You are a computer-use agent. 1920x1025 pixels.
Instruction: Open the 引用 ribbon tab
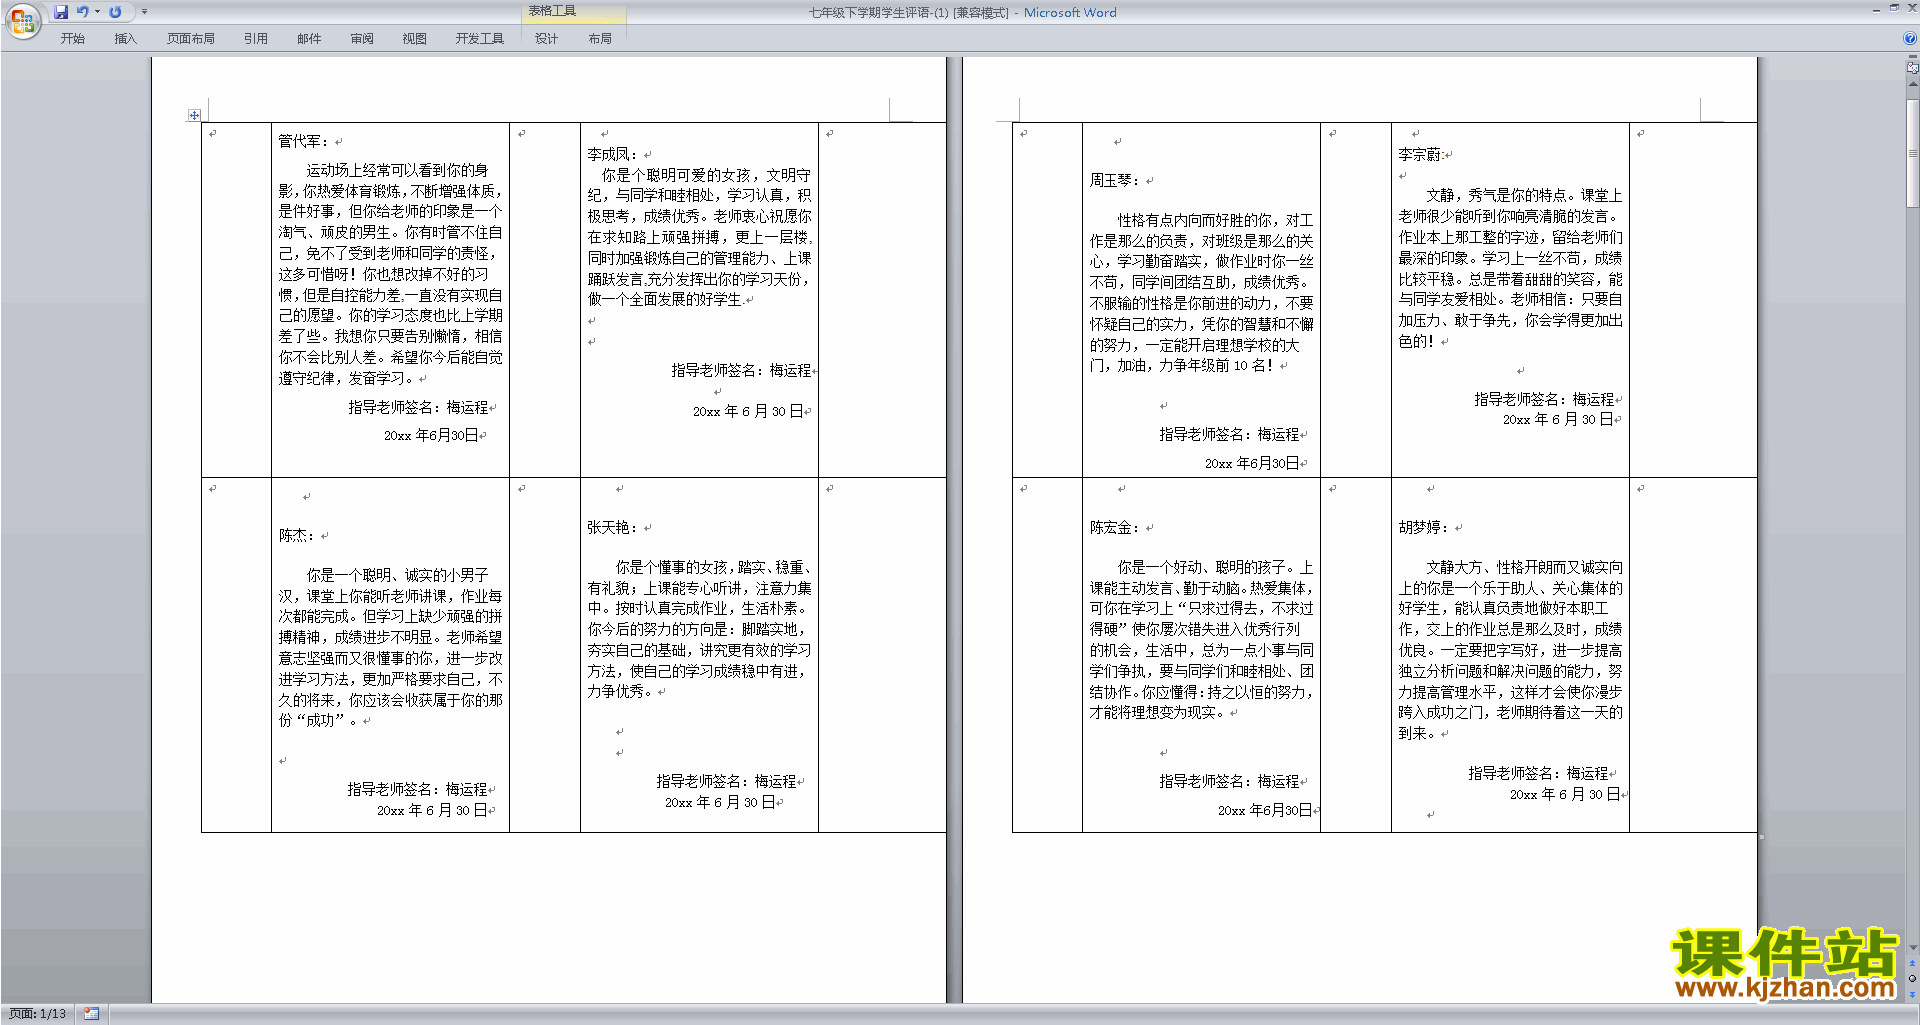(x=256, y=38)
